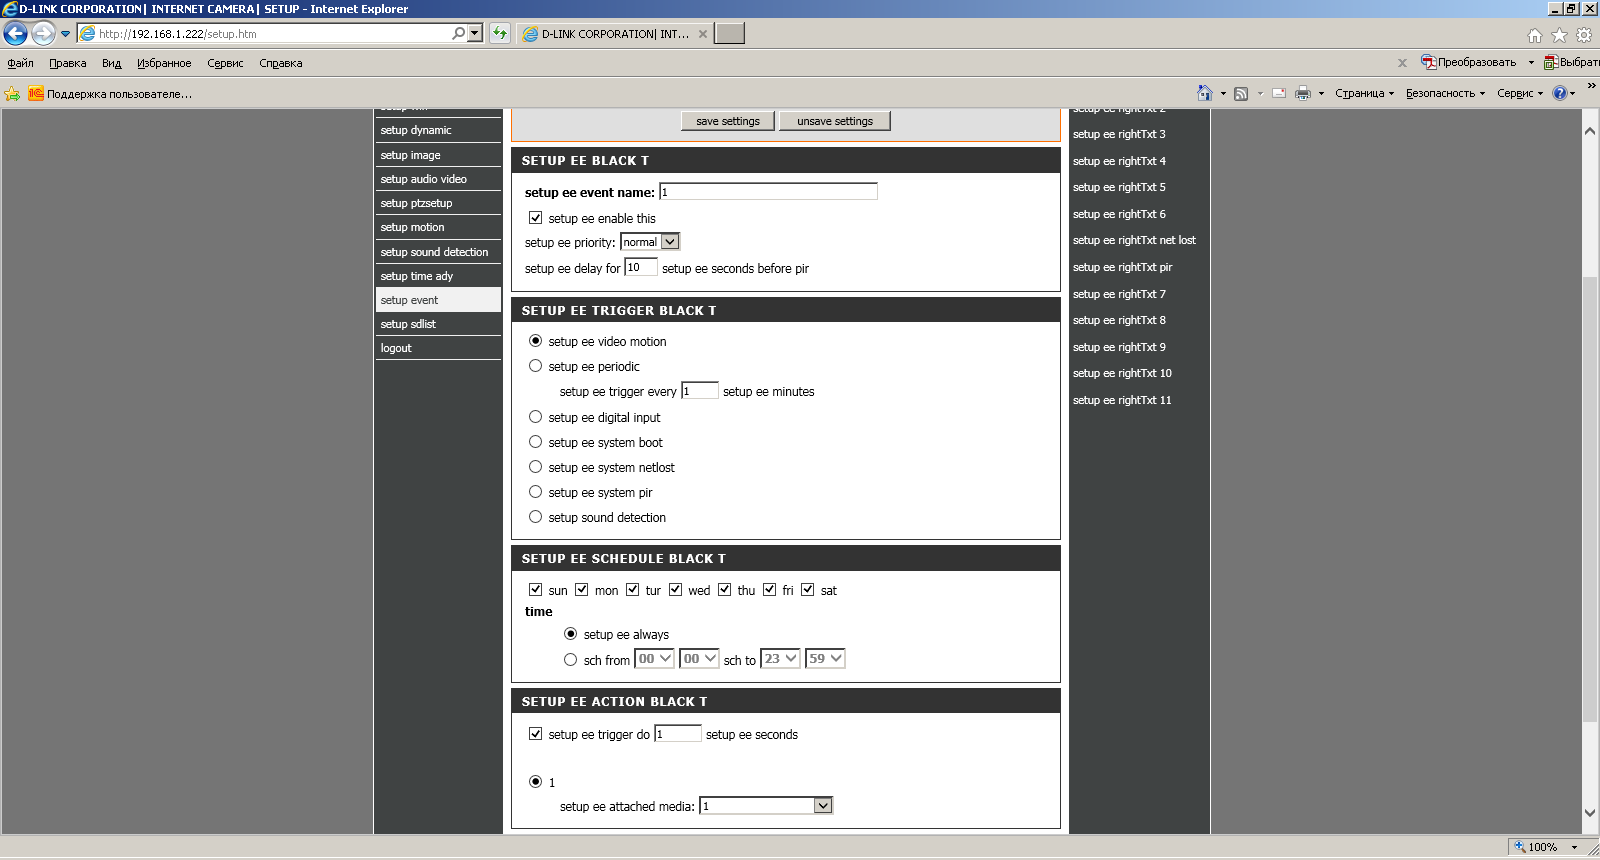The image size is (1600, 860).
Task: Select the 'setup ee periodic' radio button
Action: [536, 366]
